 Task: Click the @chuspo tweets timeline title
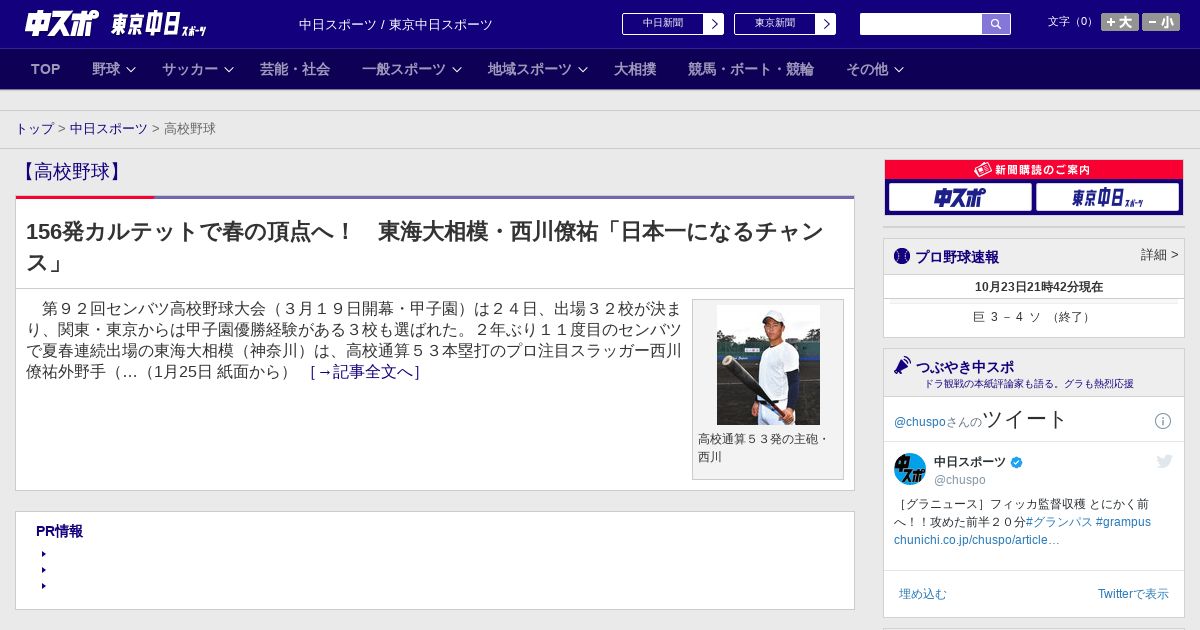[x=981, y=420]
